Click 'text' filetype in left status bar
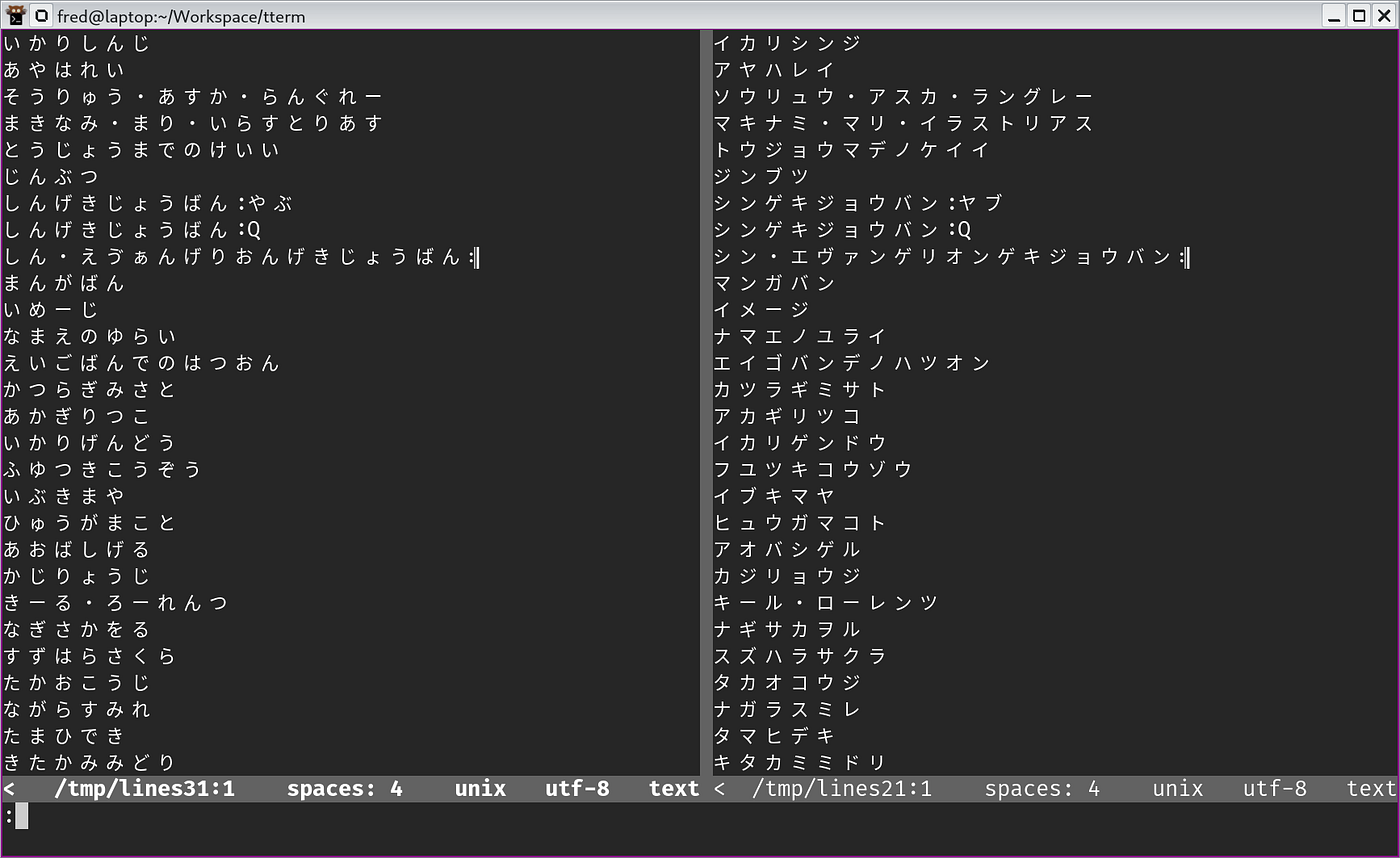1400x858 pixels. click(674, 789)
